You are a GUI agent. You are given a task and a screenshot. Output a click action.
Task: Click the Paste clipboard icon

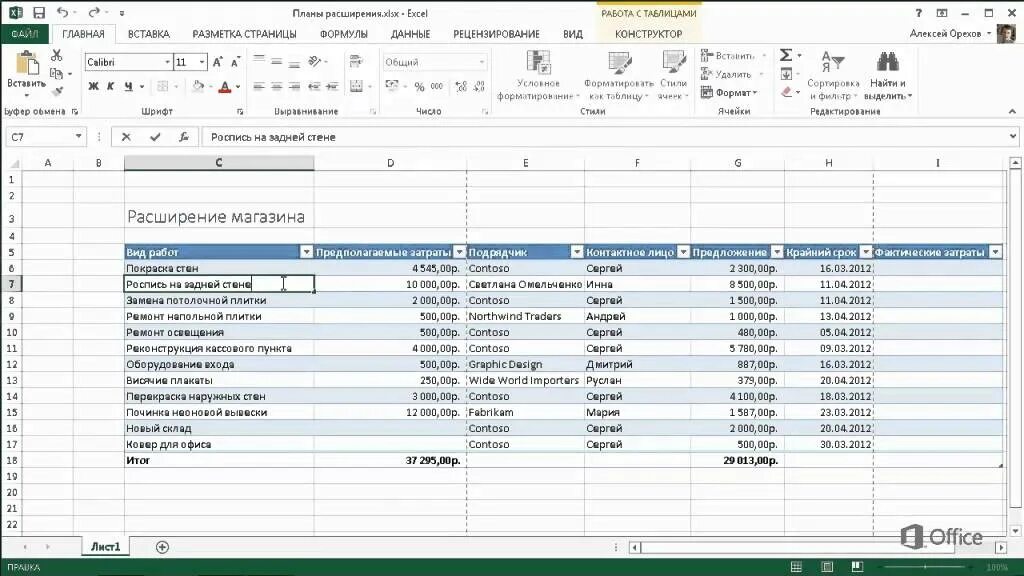(x=26, y=63)
